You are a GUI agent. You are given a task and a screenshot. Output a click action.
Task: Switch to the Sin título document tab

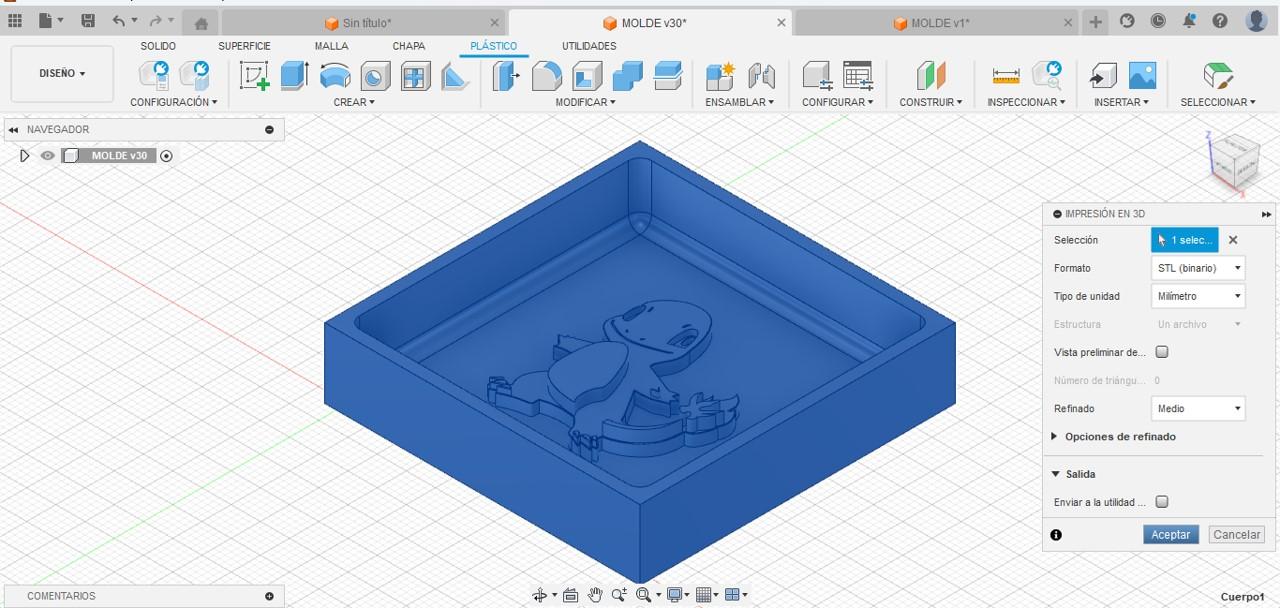(364, 23)
